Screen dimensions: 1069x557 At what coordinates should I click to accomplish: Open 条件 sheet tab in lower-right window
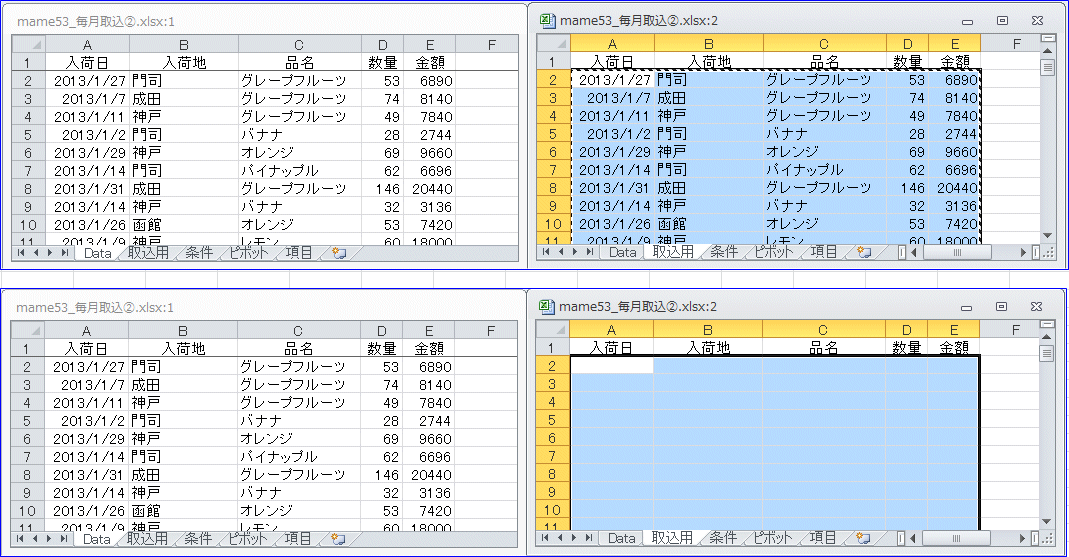(723, 538)
